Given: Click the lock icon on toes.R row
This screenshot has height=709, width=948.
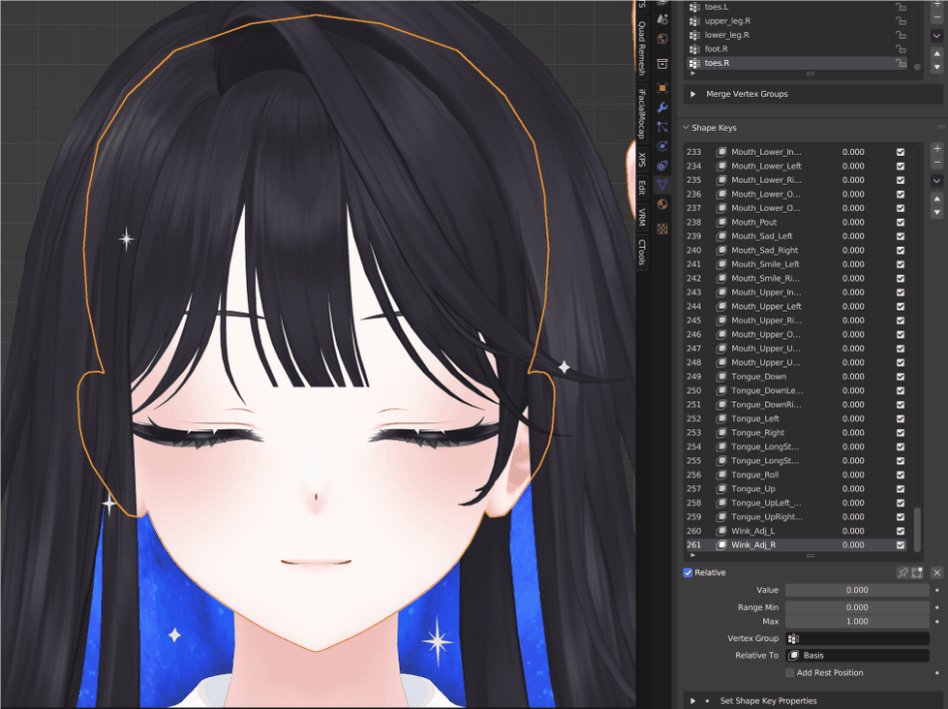Looking at the screenshot, I should tap(901, 63).
